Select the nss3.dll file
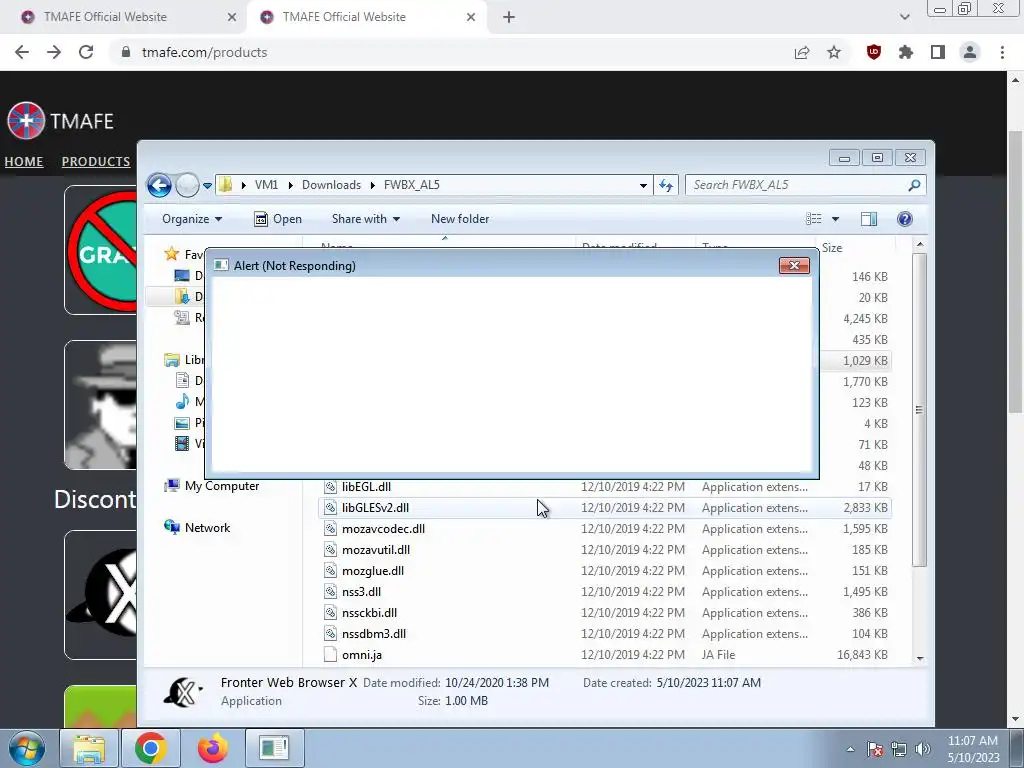 pos(605,591)
